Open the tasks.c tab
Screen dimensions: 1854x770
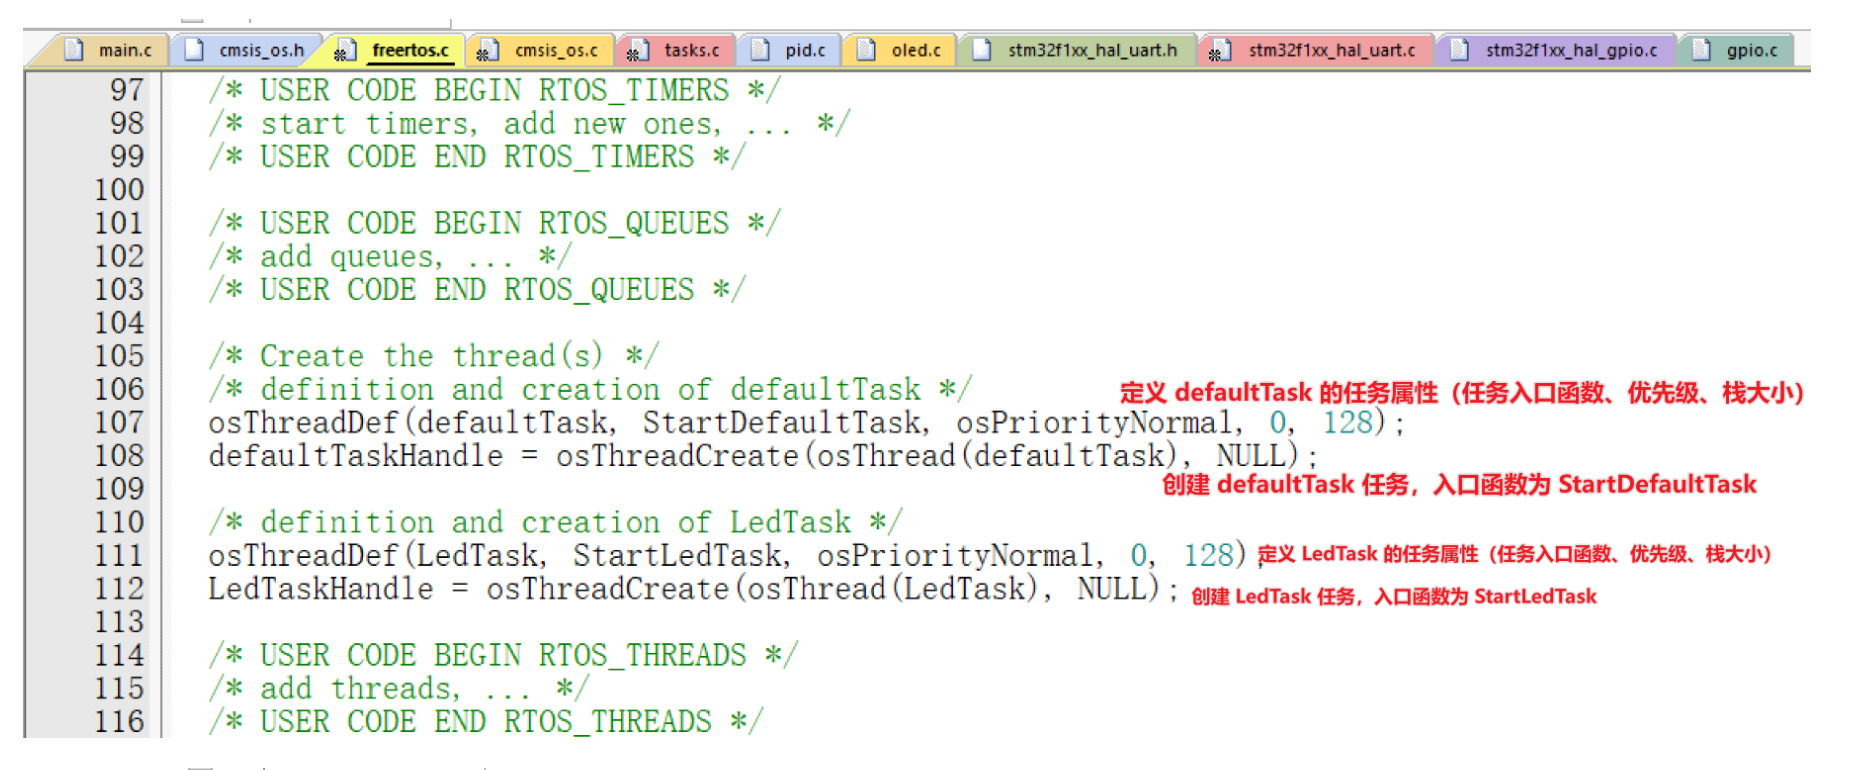[x=676, y=50]
